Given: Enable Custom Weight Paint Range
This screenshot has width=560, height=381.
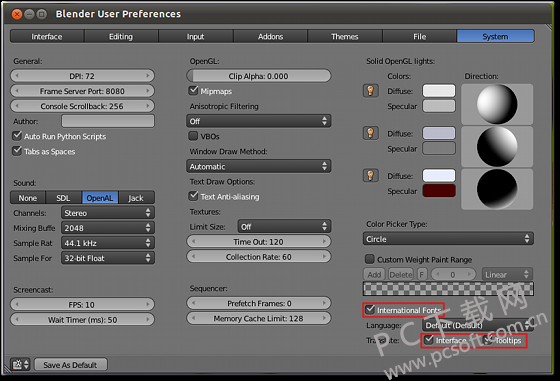Looking at the screenshot, I should tap(370, 259).
